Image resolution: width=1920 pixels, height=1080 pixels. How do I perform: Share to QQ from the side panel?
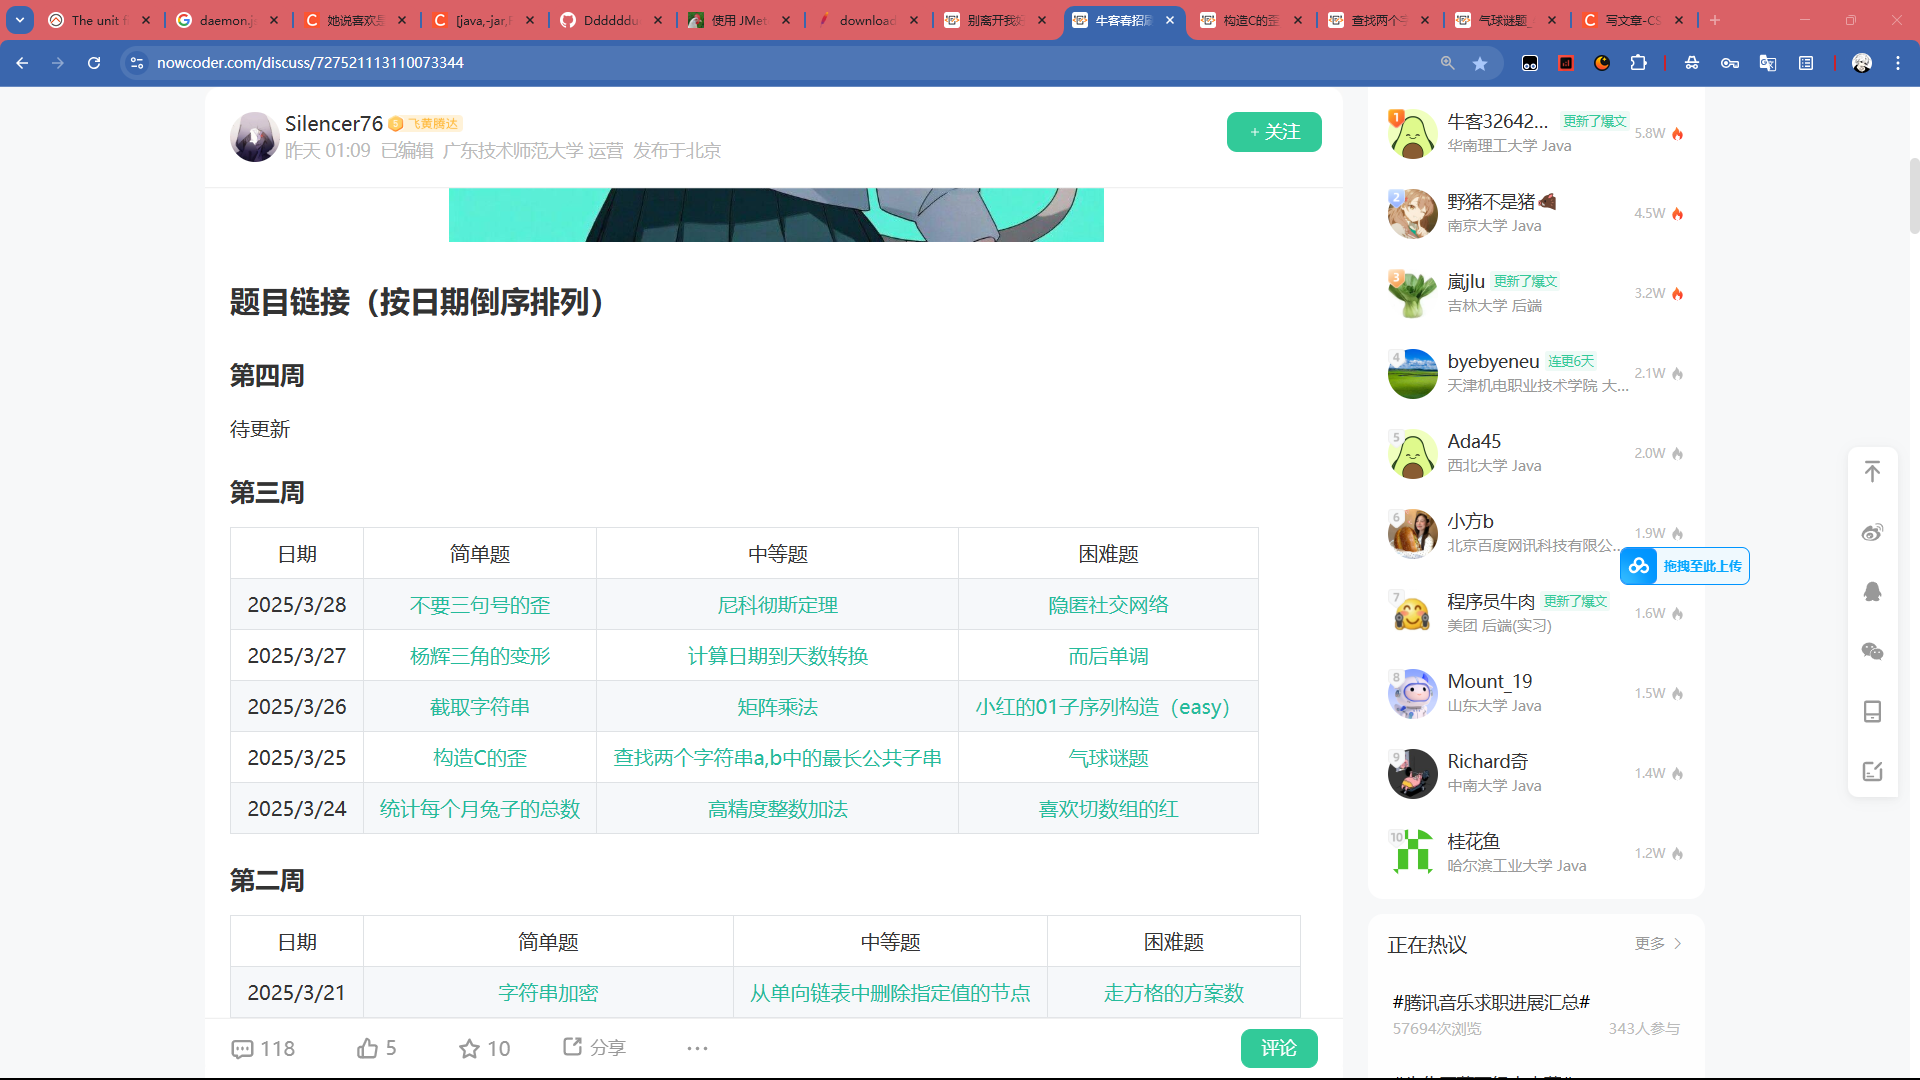point(1872,592)
